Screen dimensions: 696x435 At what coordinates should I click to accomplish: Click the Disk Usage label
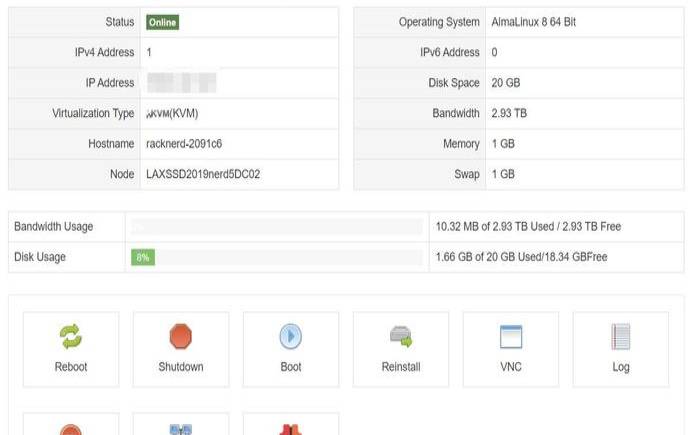coord(40,257)
